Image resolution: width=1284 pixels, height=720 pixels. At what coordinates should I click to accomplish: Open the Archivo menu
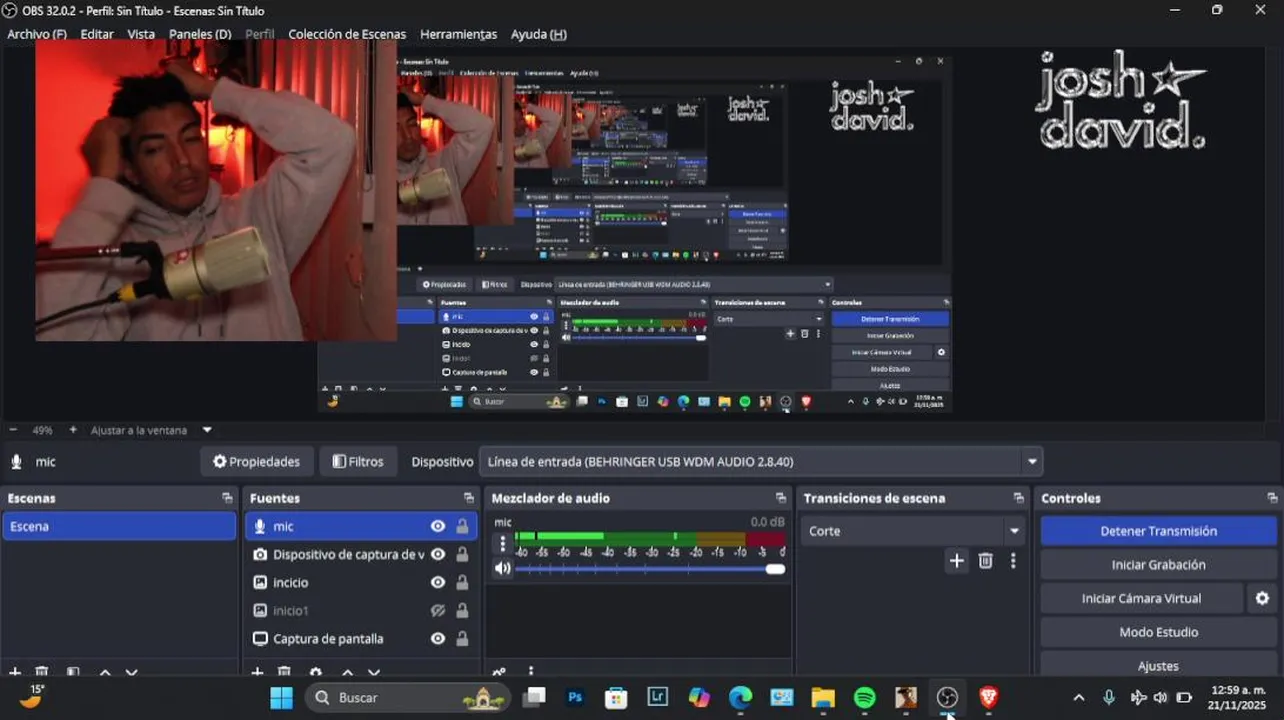tap(37, 34)
